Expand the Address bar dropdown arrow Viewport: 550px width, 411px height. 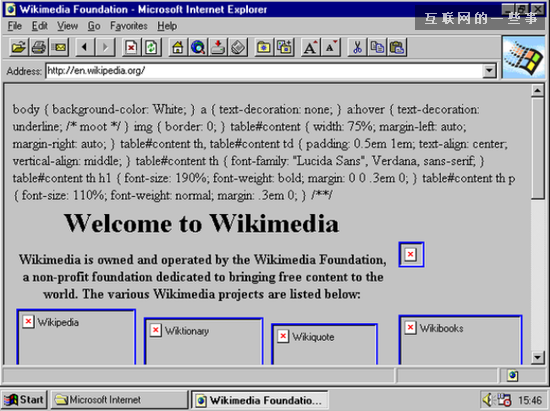click(x=489, y=71)
